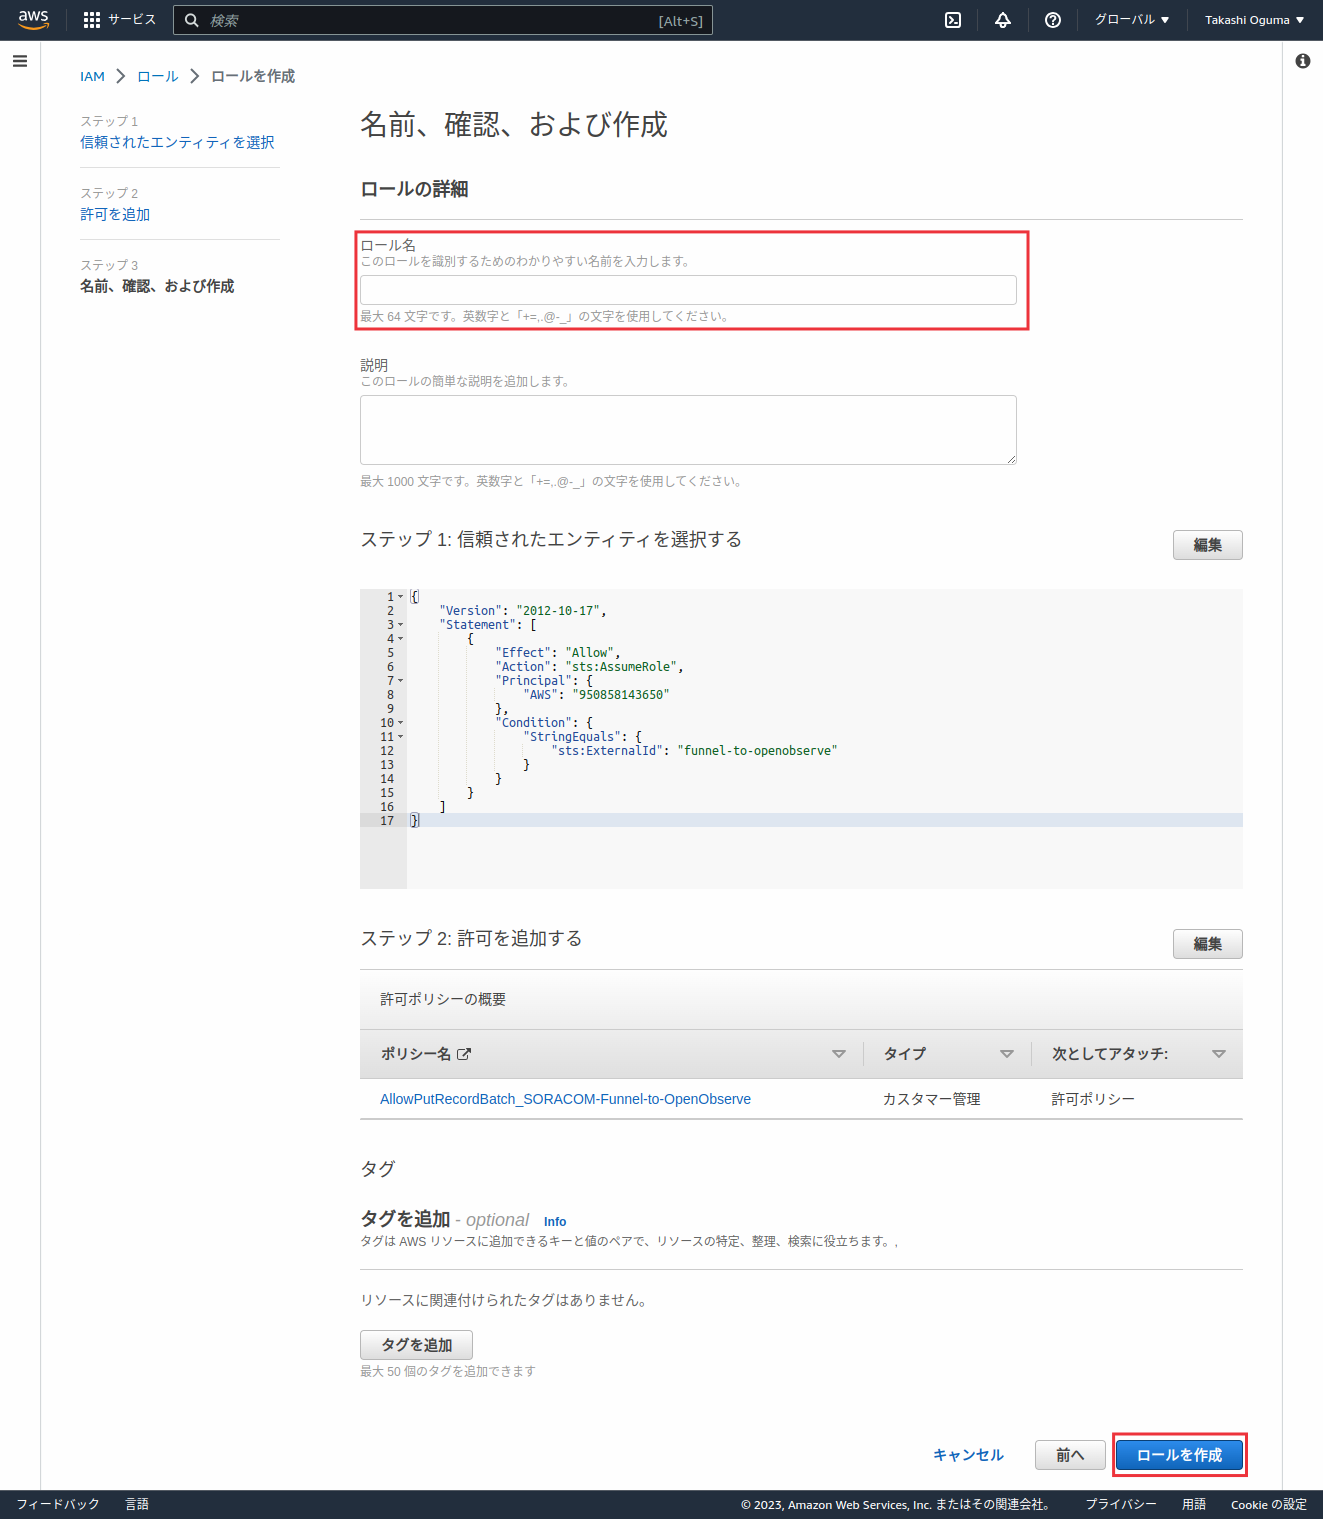Click the ロールを作成 button
1323x1519 pixels.
[1179, 1455]
